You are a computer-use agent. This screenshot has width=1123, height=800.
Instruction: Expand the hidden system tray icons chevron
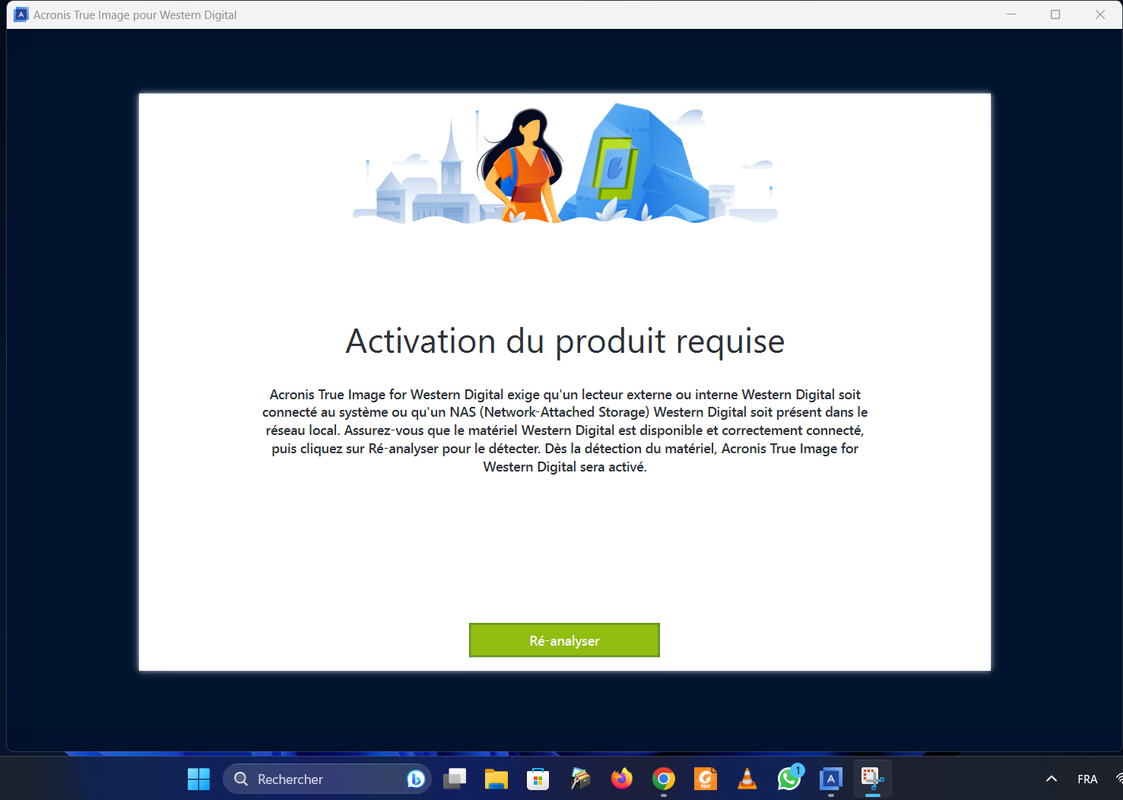coord(1051,779)
